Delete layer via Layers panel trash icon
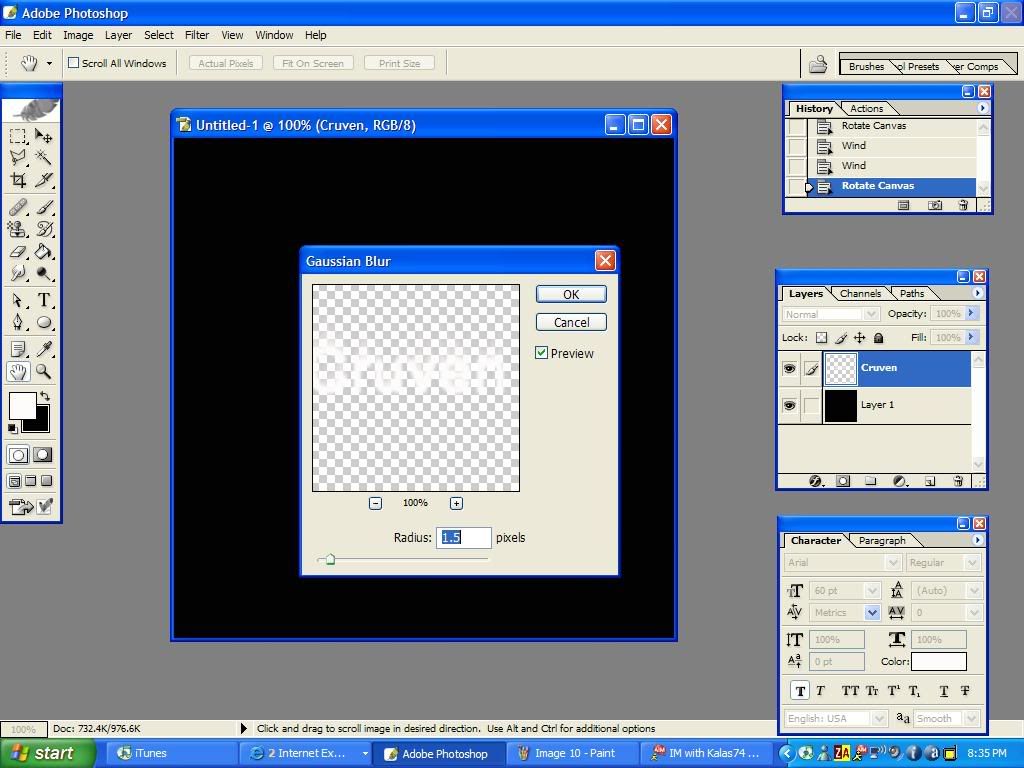 (x=958, y=481)
